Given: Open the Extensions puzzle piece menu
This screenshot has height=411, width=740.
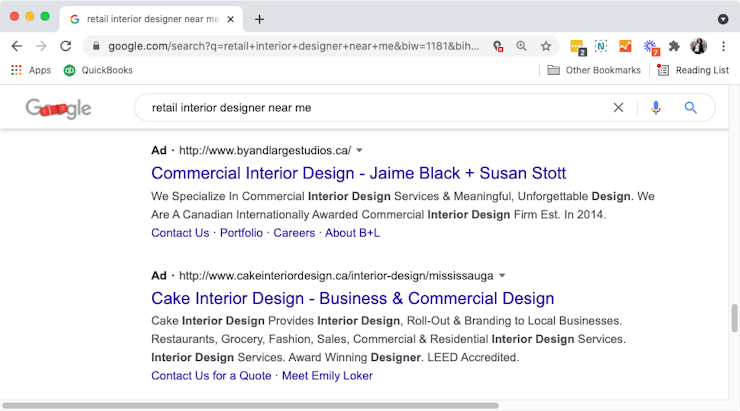Looking at the screenshot, I should coord(674,46).
